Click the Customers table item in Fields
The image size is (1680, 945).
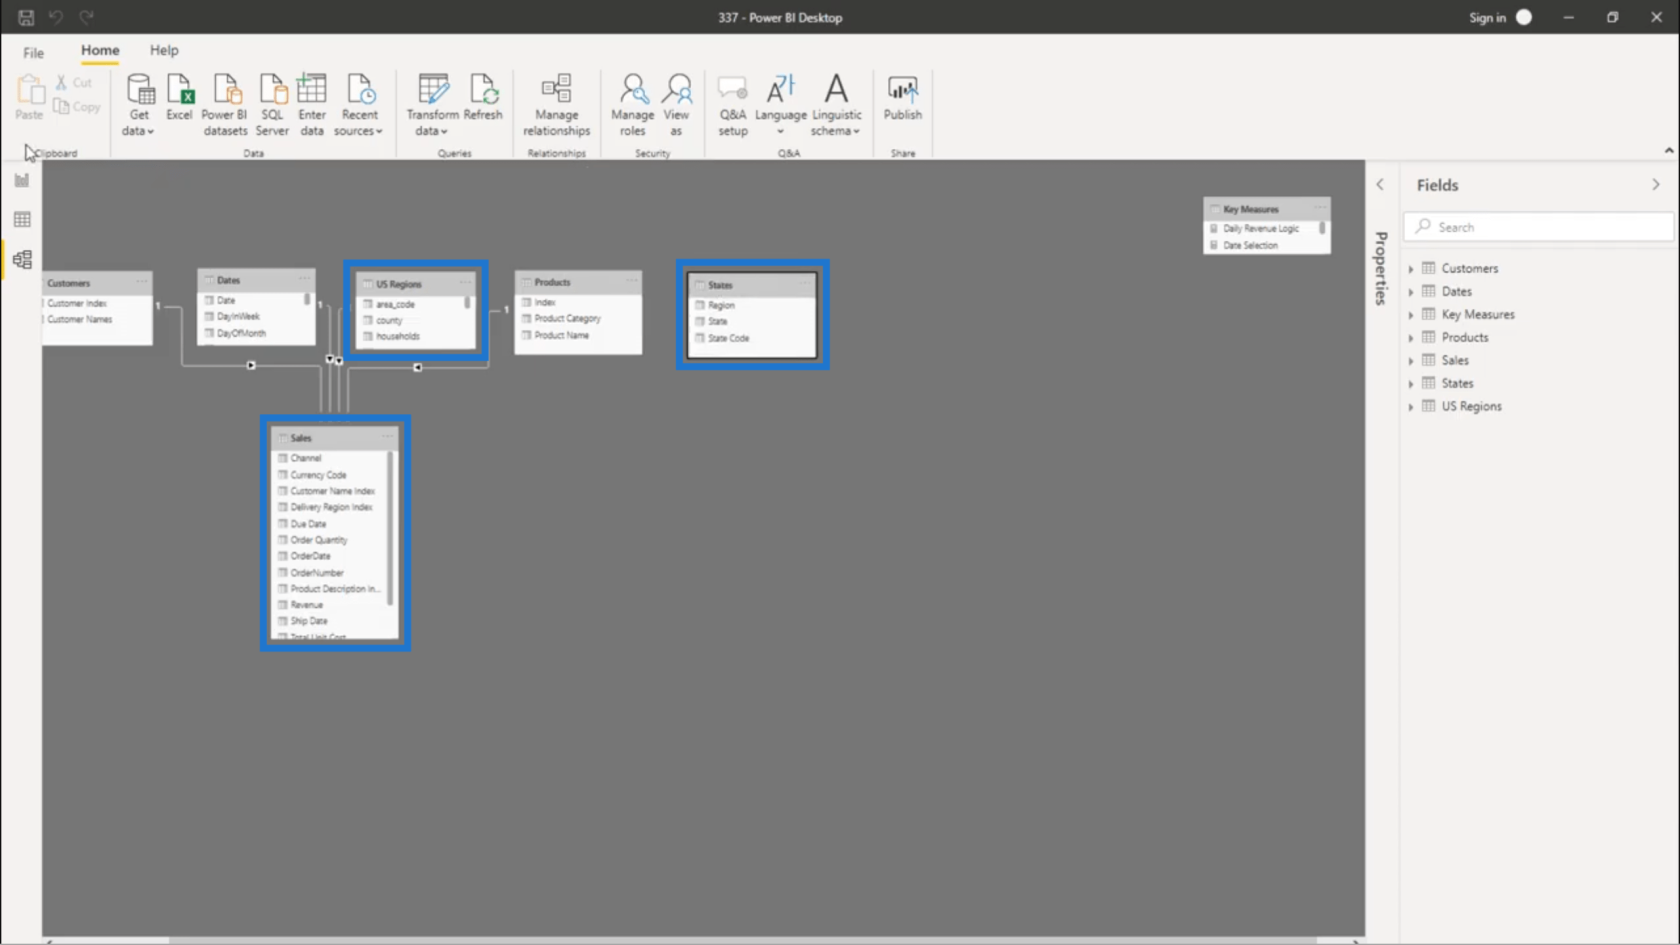(x=1470, y=269)
